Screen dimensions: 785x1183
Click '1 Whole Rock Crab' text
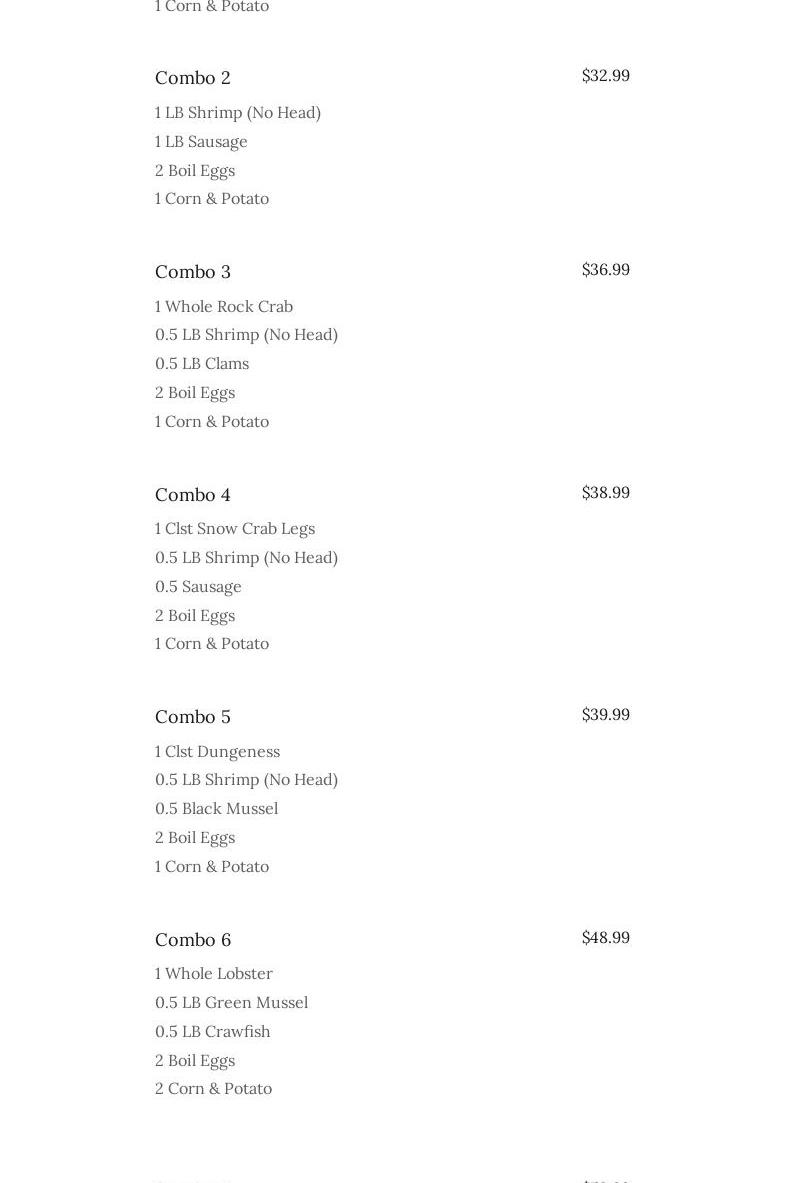[223, 307]
